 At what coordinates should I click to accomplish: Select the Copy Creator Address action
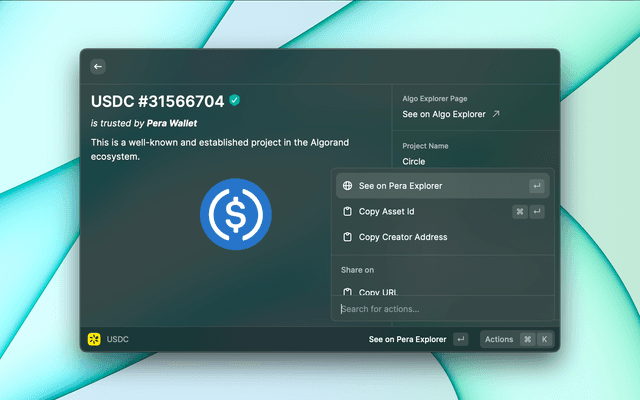click(402, 238)
